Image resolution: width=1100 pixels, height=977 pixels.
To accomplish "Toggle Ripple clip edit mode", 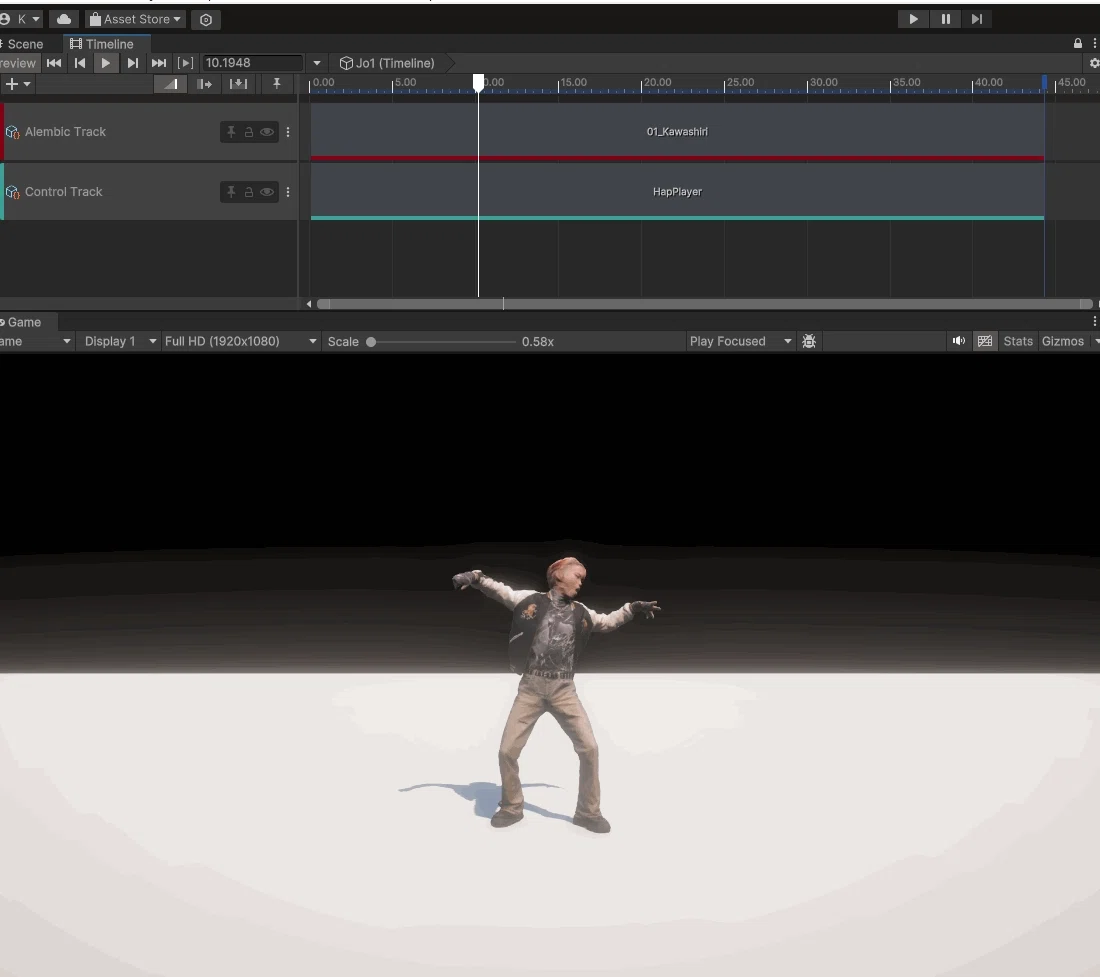I will tap(204, 84).
